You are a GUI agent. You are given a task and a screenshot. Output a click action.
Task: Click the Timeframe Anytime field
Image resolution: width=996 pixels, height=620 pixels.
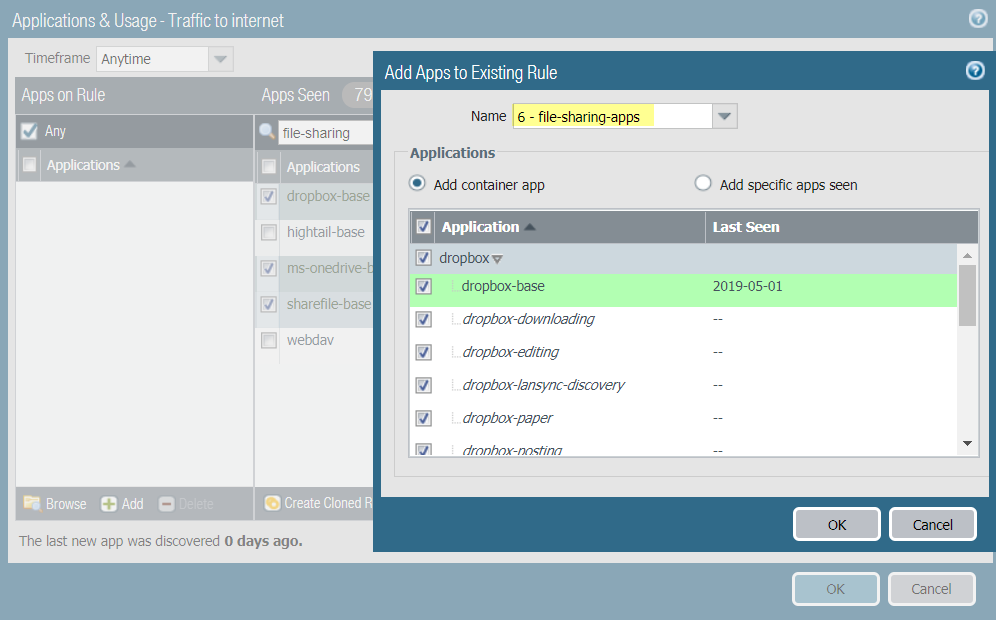152,59
